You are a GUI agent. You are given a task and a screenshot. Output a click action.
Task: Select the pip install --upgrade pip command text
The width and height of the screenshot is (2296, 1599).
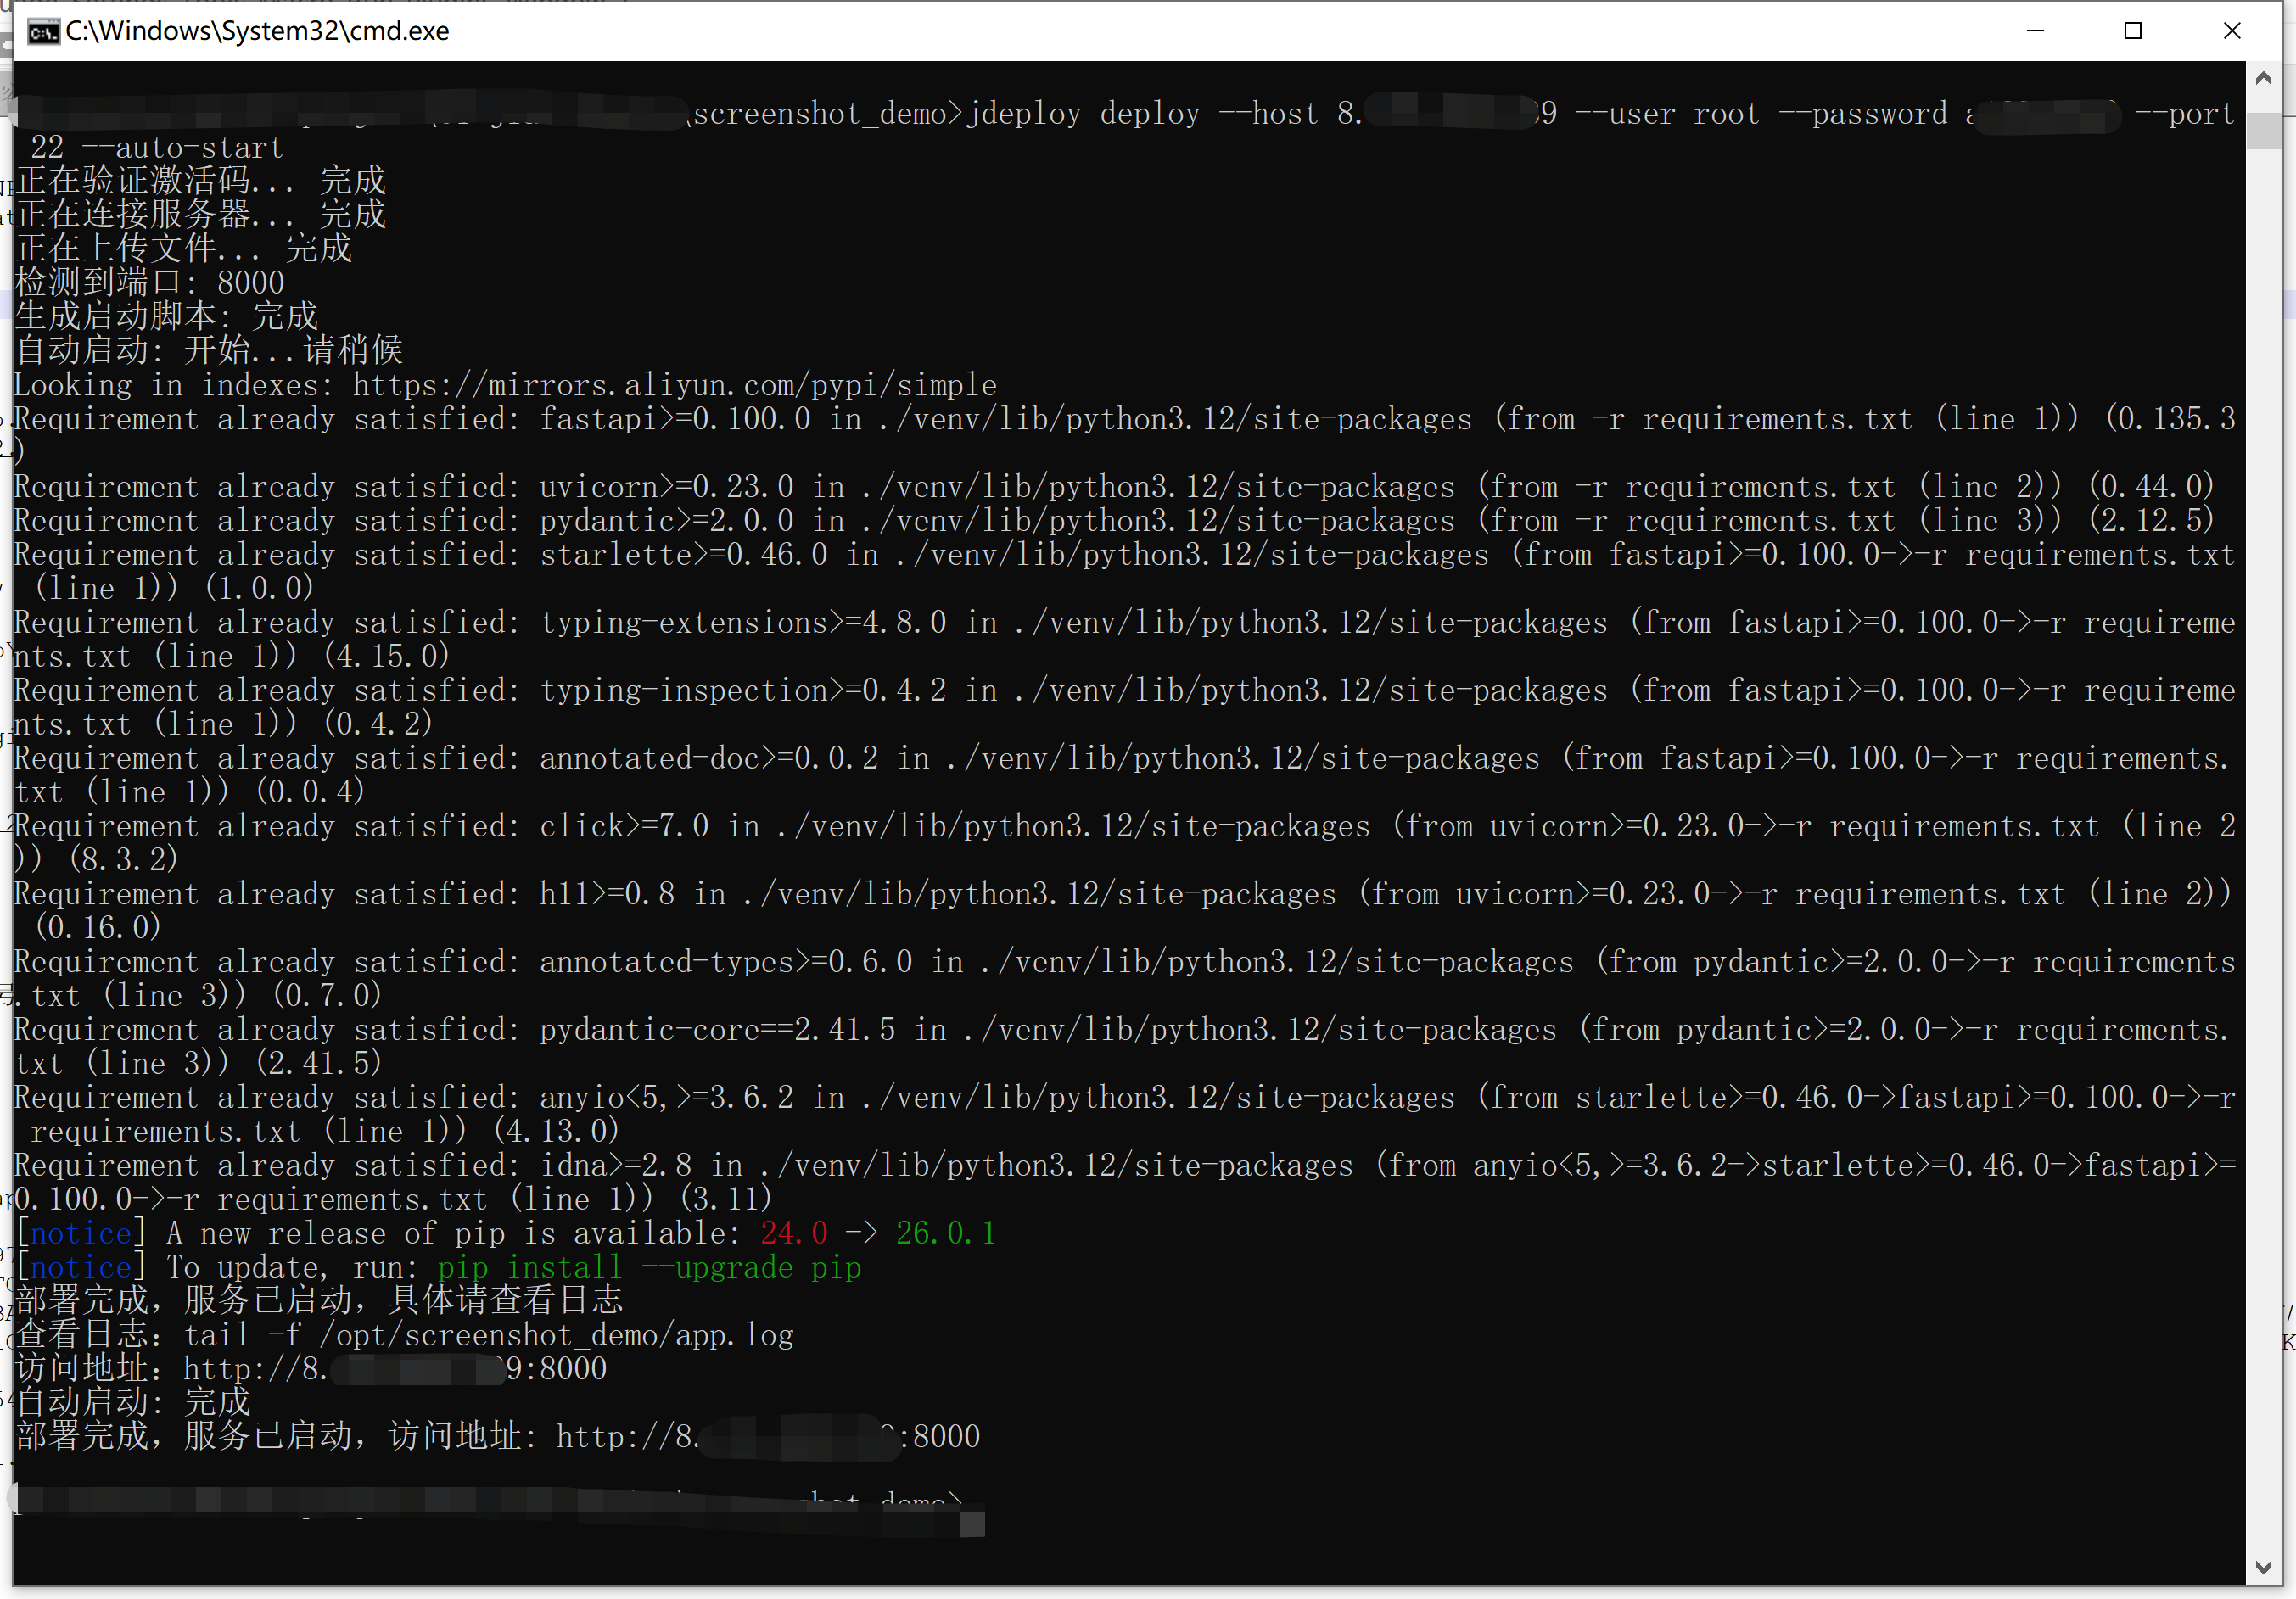pyautogui.click(x=648, y=1267)
